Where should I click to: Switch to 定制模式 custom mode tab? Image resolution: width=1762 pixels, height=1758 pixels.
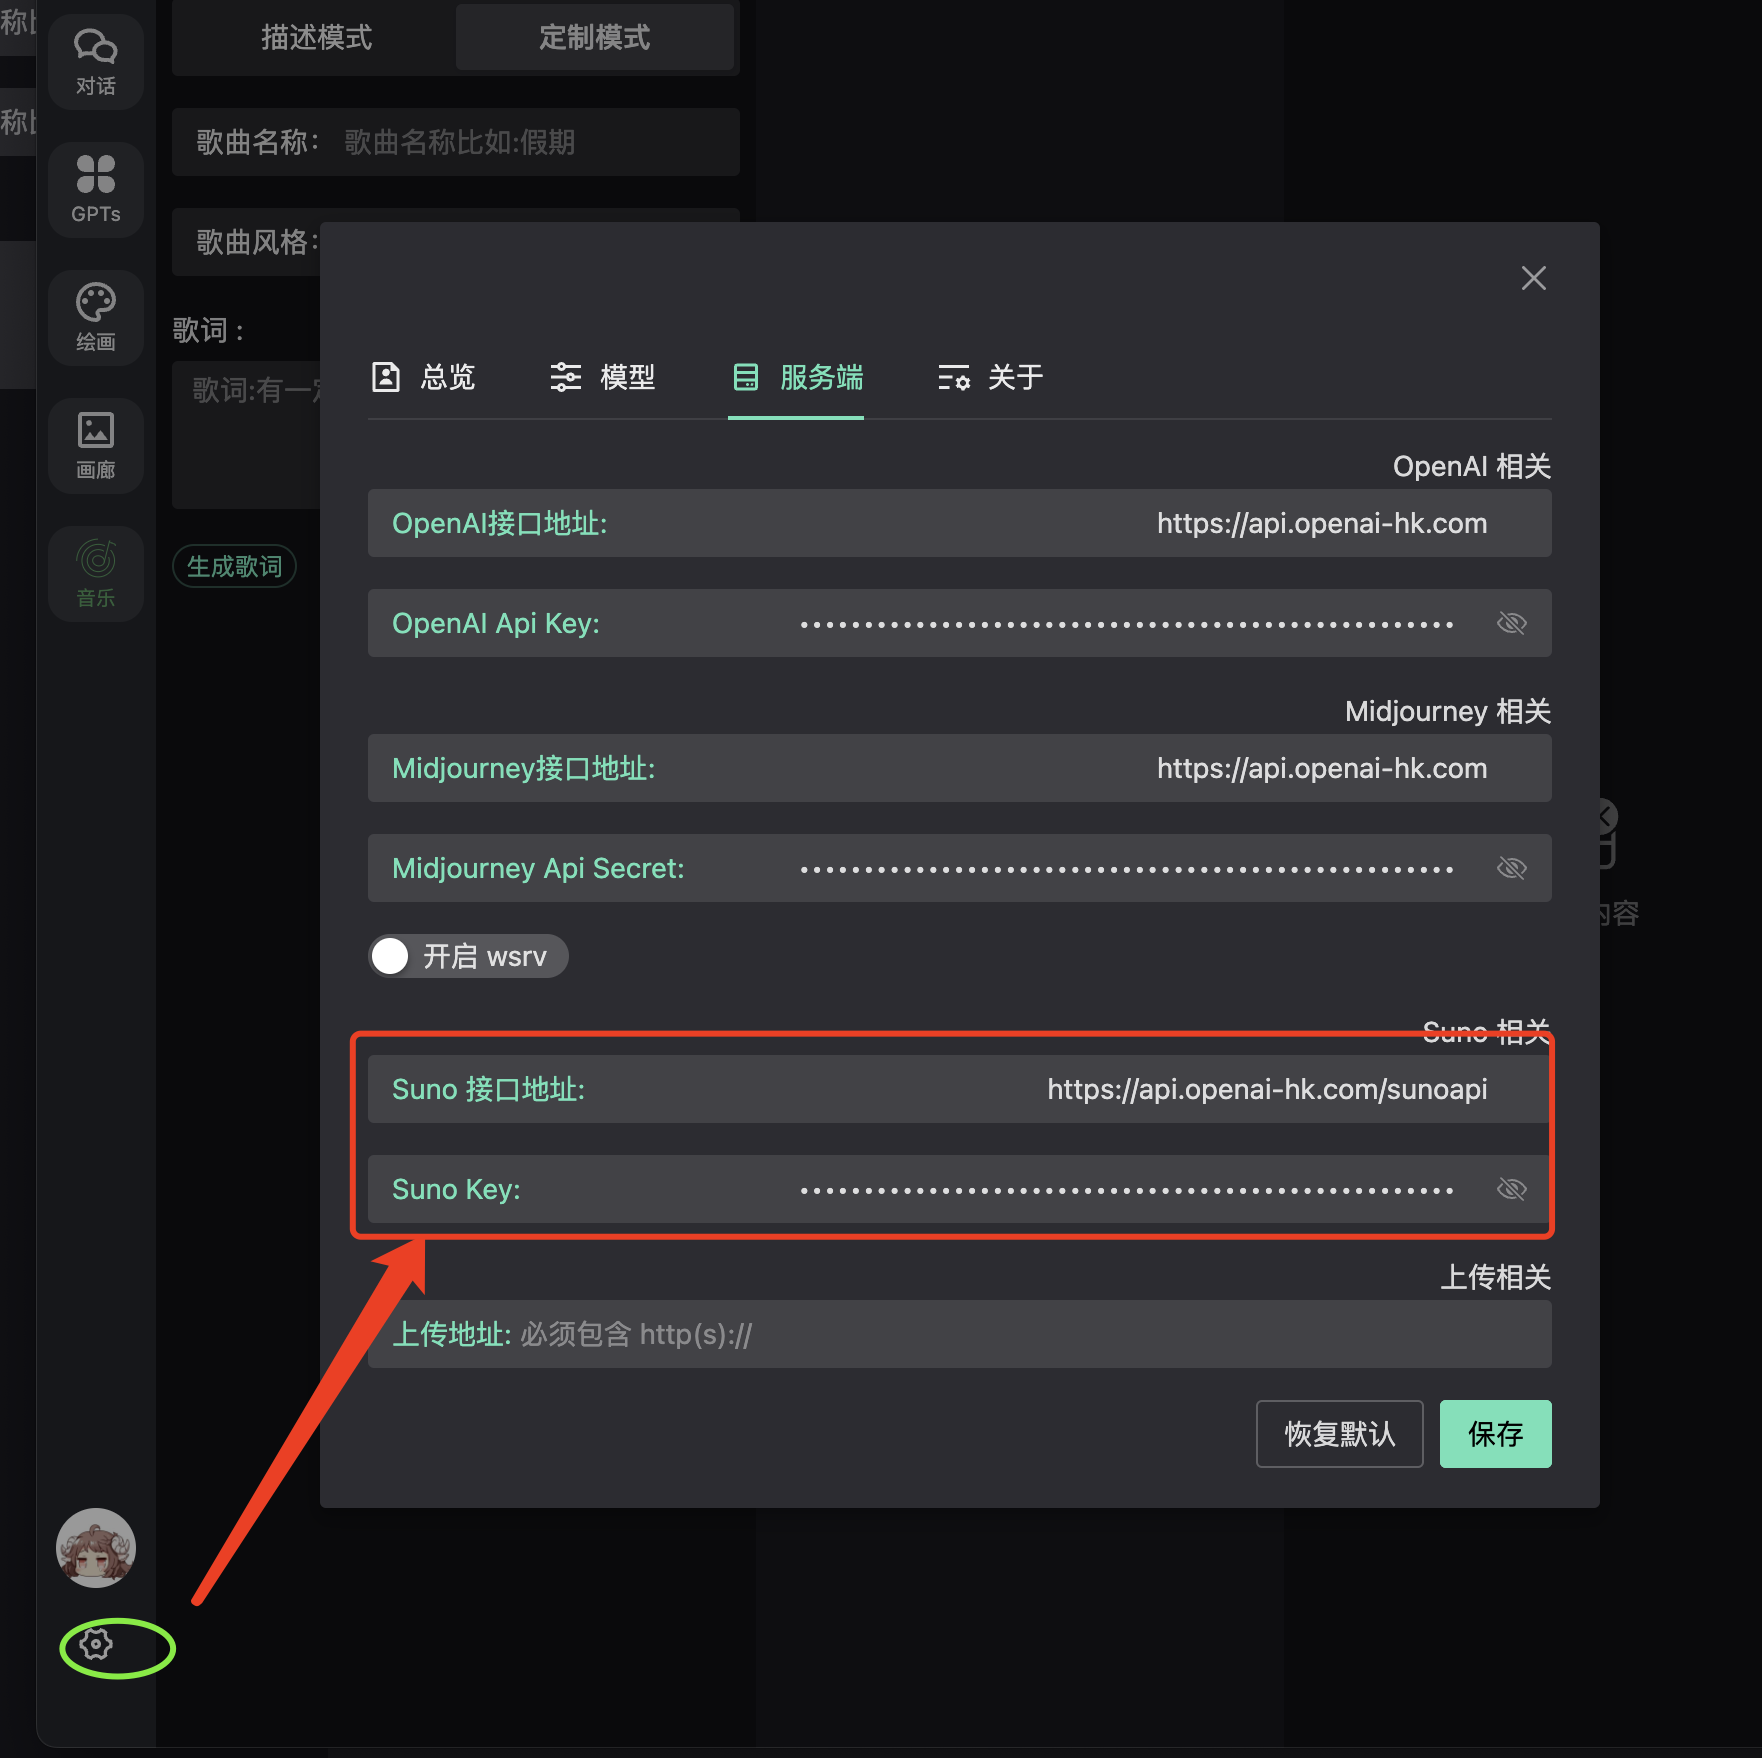(595, 37)
